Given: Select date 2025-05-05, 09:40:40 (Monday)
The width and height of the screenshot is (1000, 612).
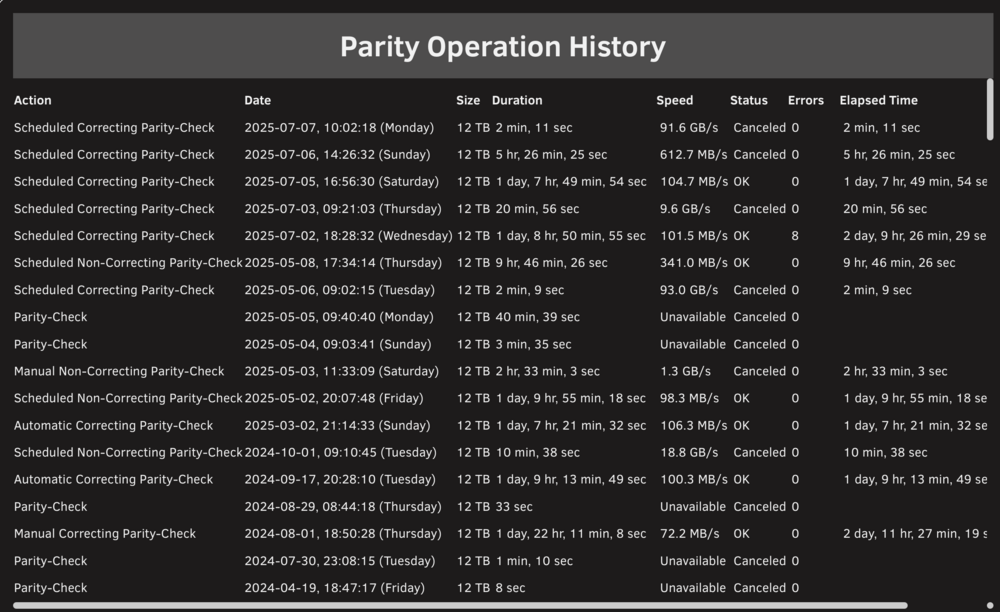Looking at the screenshot, I should (339, 317).
